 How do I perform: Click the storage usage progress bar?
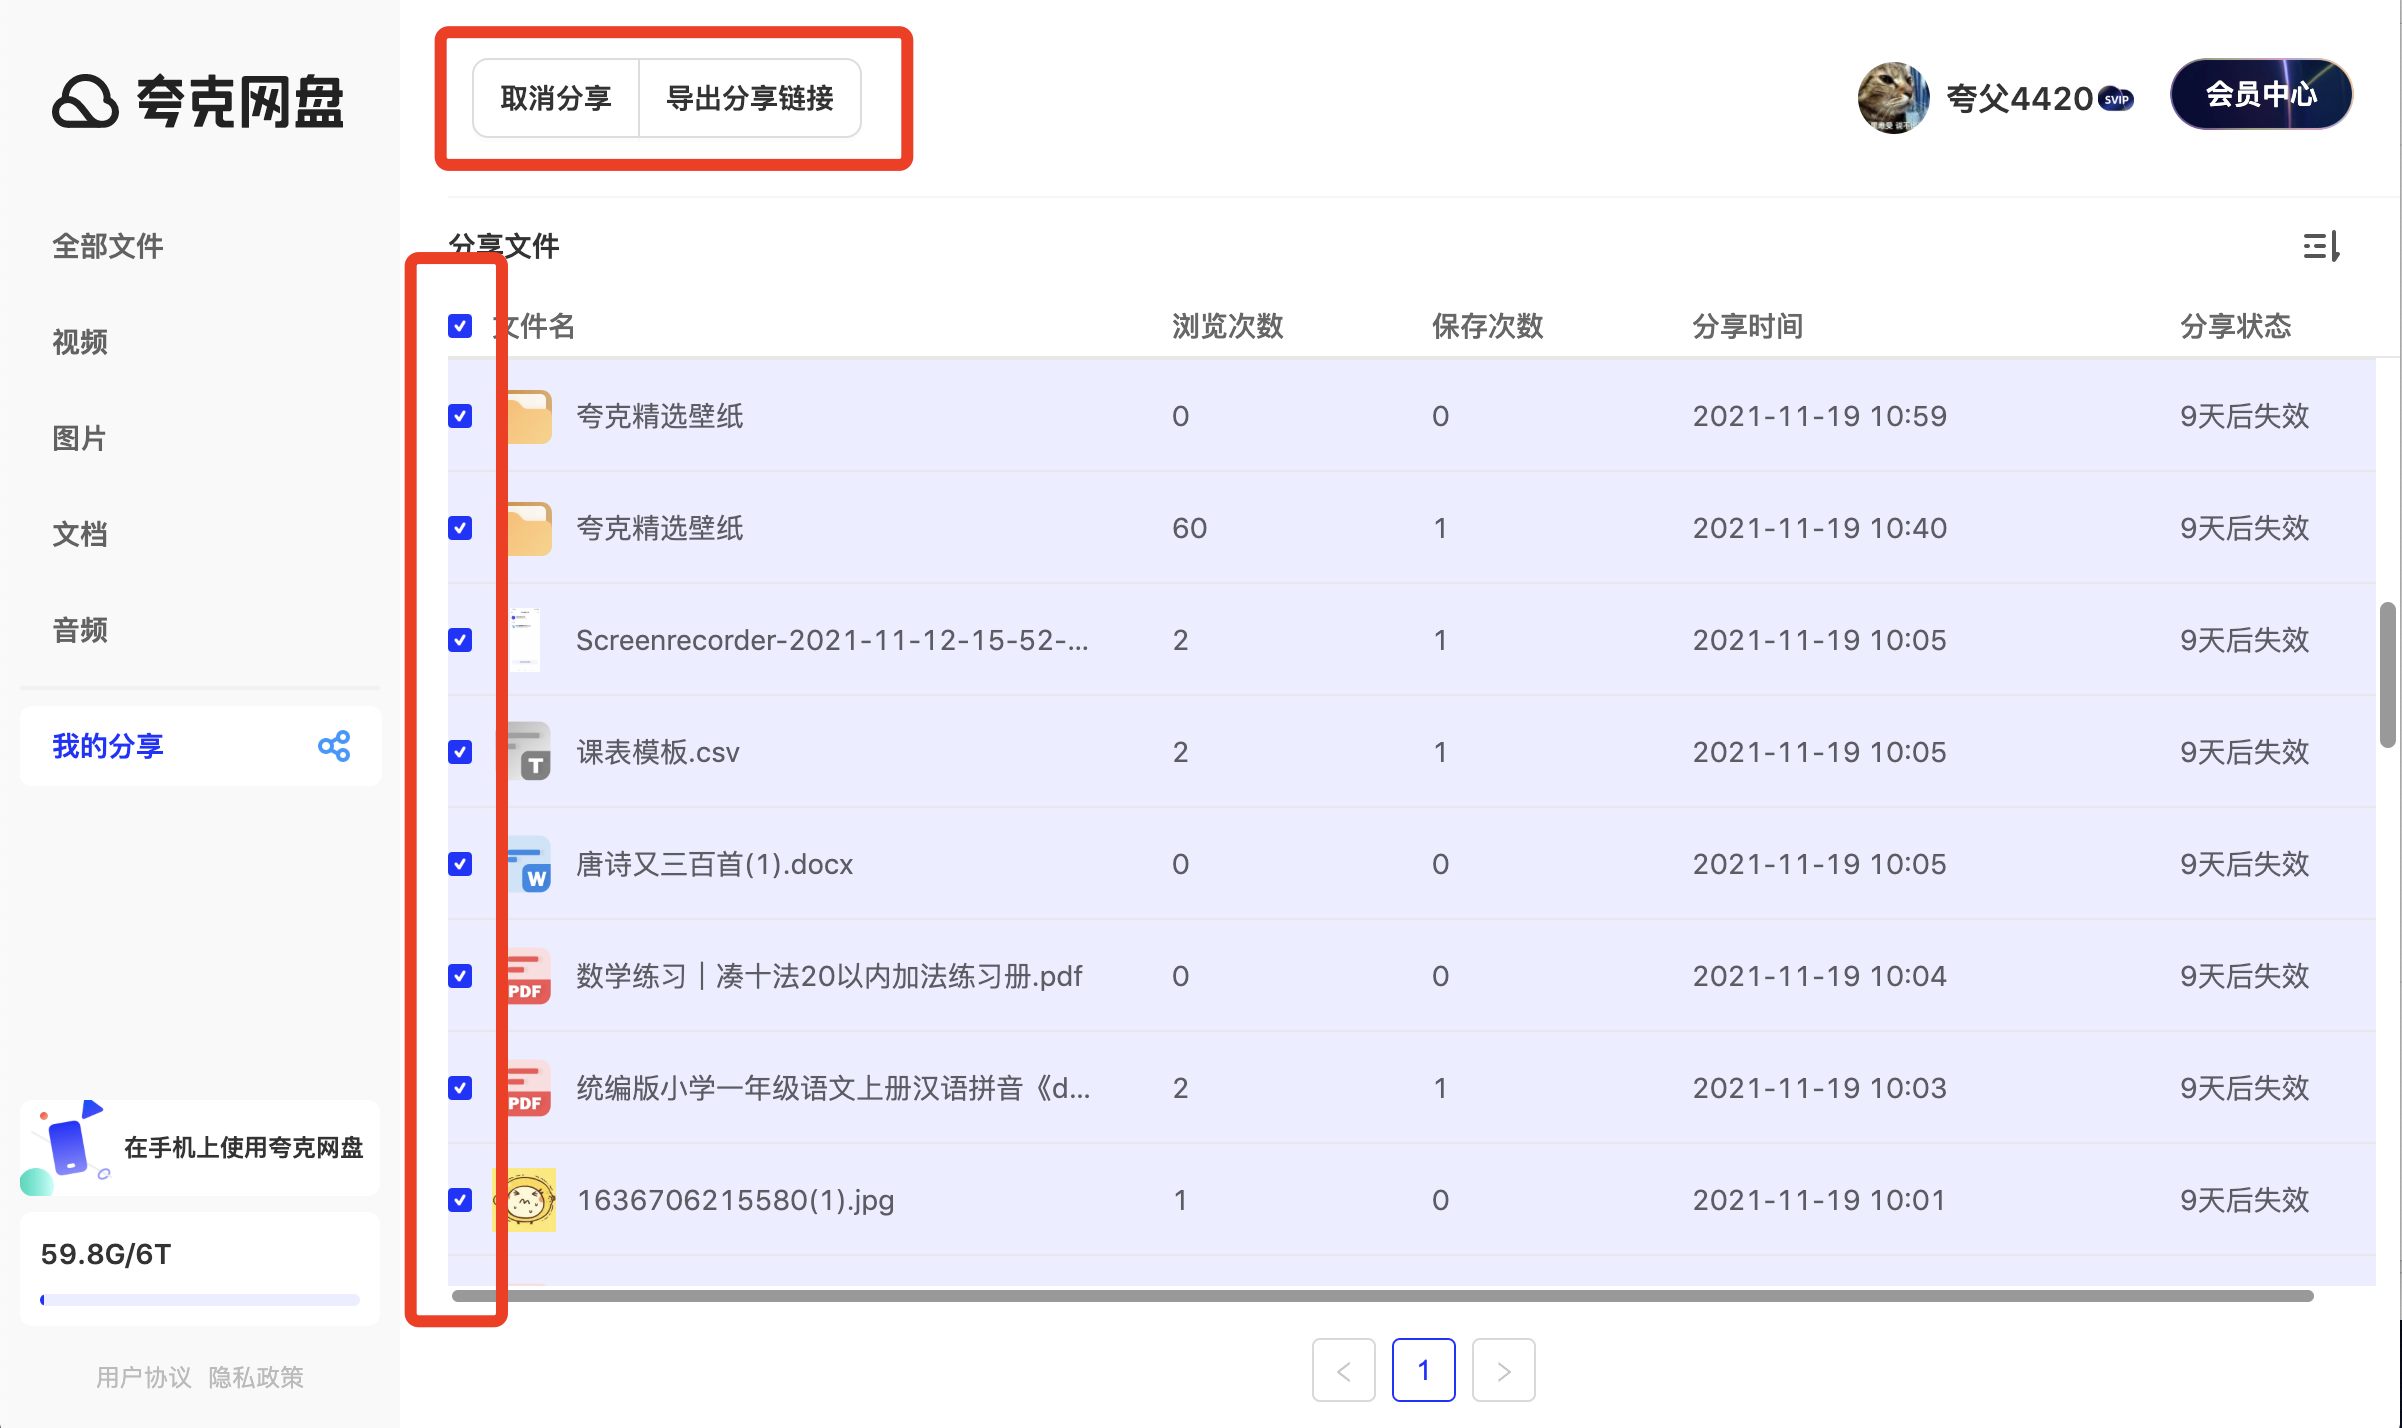pyautogui.click(x=198, y=1300)
